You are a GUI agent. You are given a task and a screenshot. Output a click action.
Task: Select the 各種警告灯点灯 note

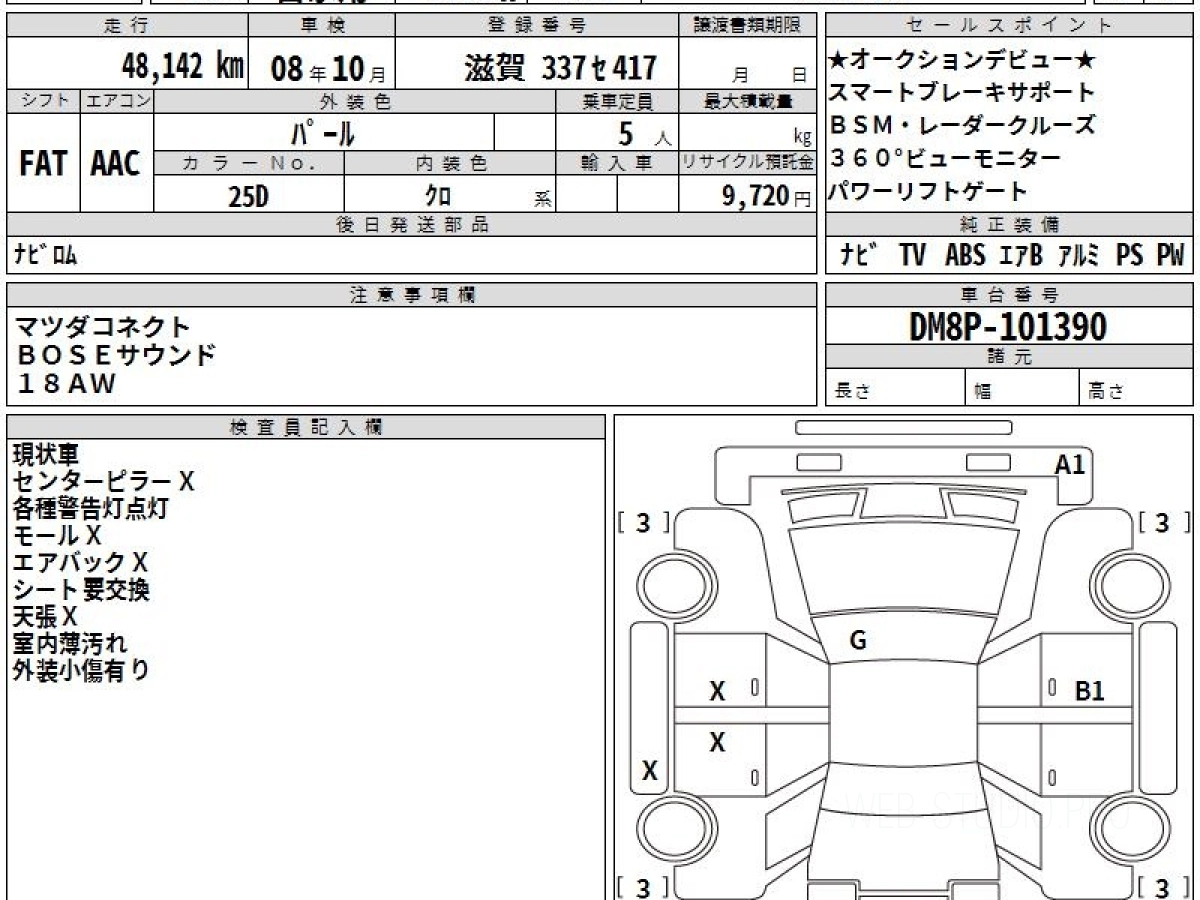pyautogui.click(x=91, y=509)
